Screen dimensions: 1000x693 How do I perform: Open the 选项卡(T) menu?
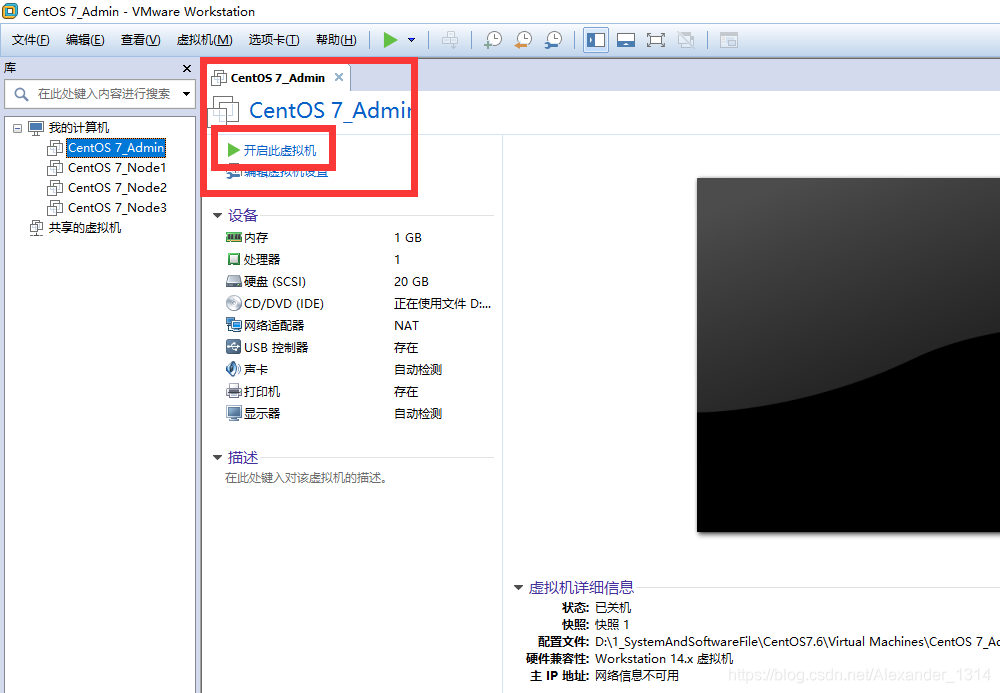pos(274,40)
